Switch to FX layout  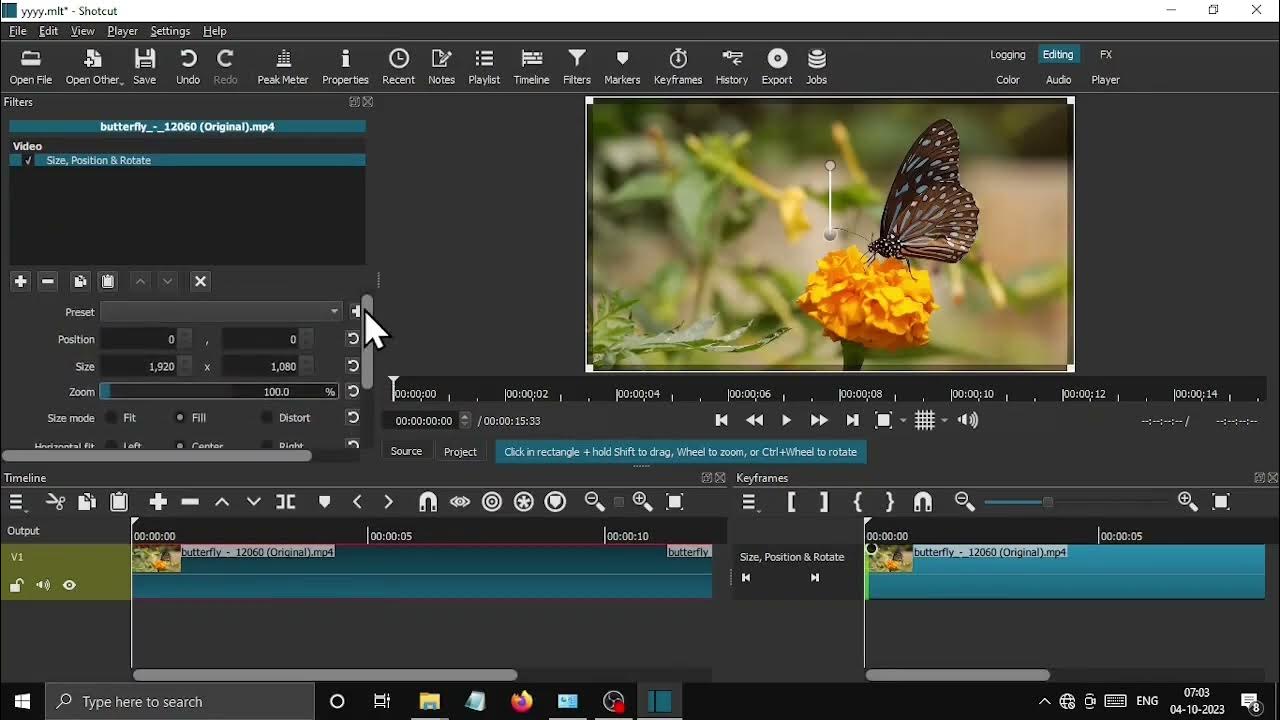click(x=1106, y=55)
